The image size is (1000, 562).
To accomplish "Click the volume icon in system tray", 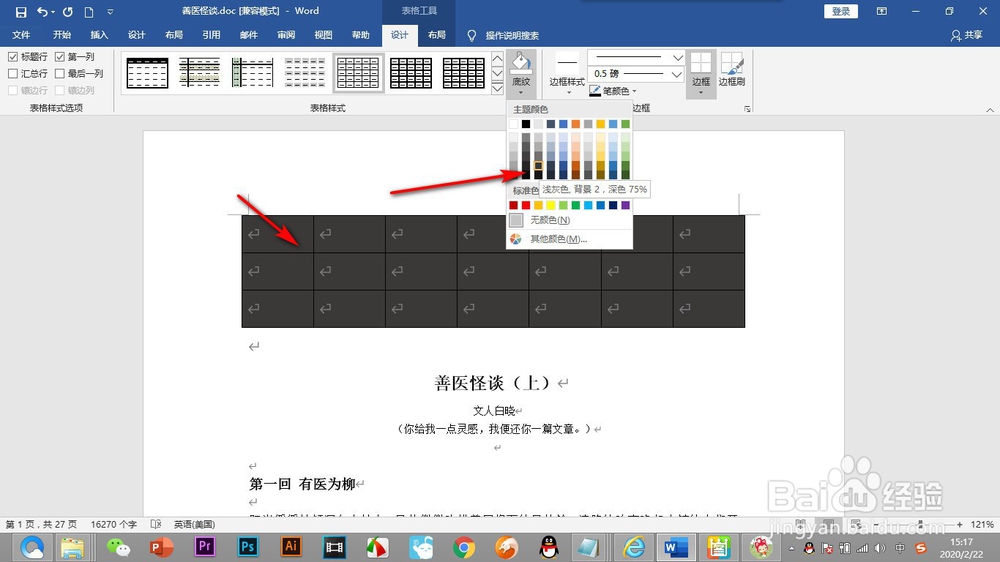I will (880, 548).
